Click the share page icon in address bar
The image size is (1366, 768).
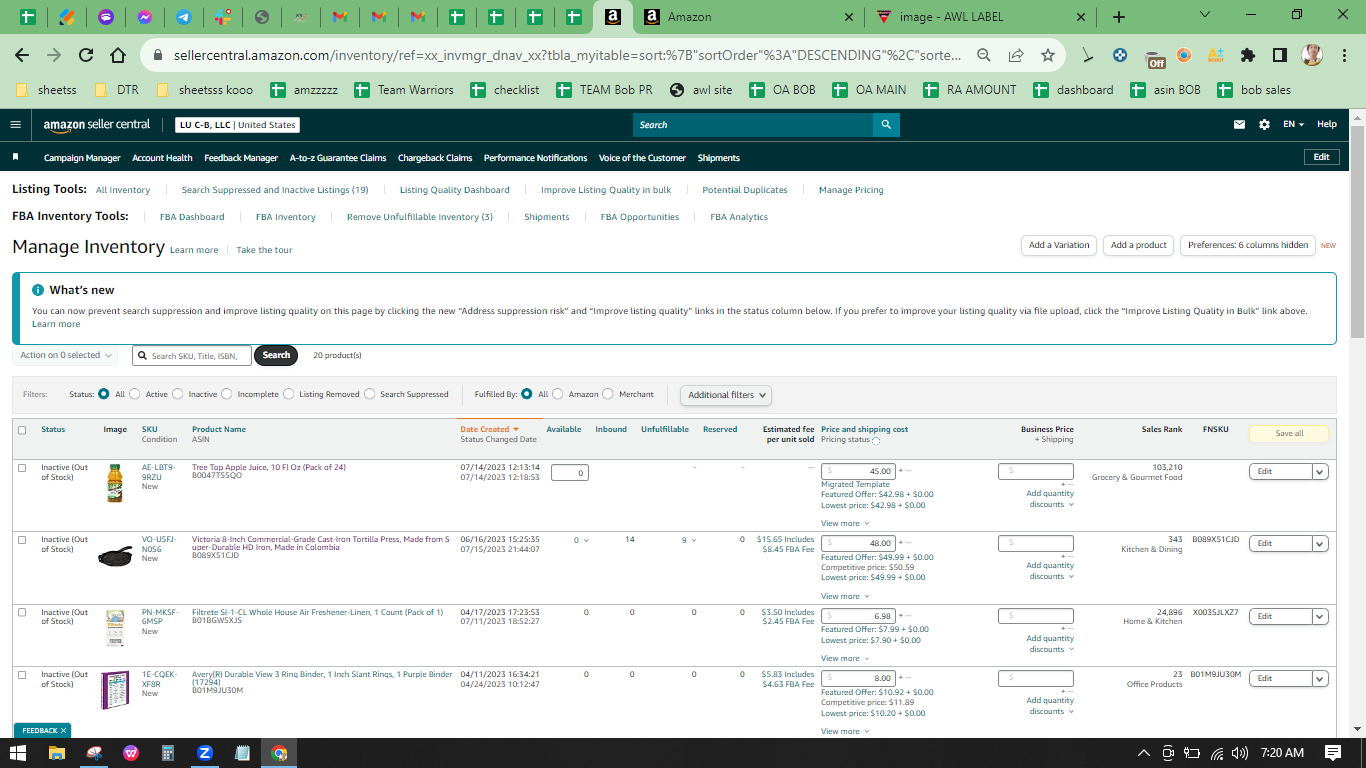[x=1016, y=55]
